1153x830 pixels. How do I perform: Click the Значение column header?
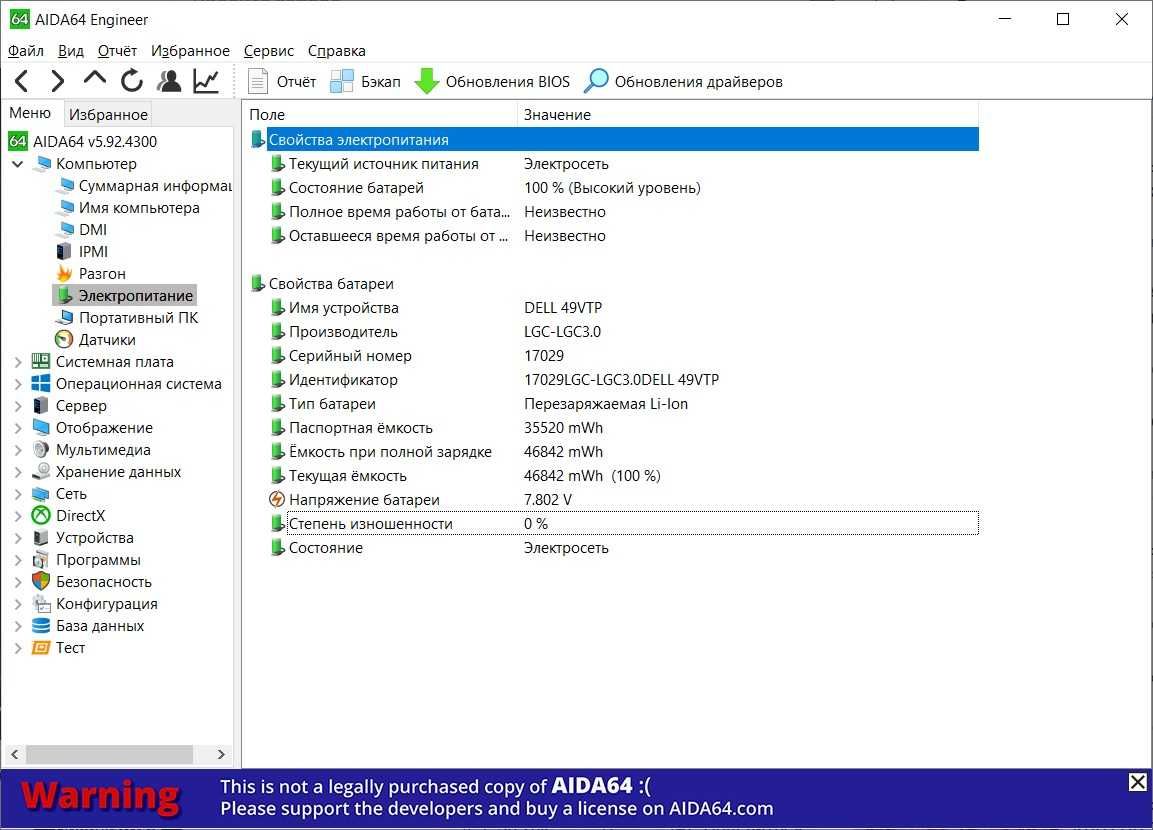[748, 115]
